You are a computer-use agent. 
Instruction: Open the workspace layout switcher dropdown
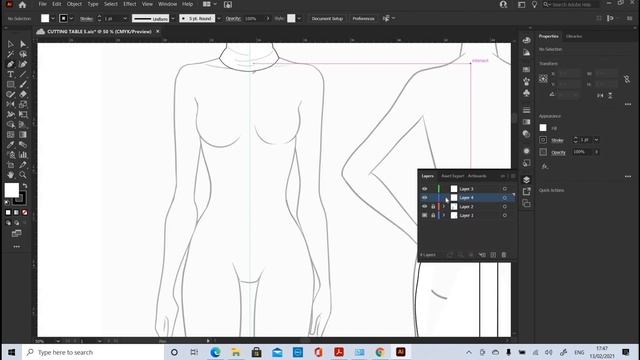[209, 4]
